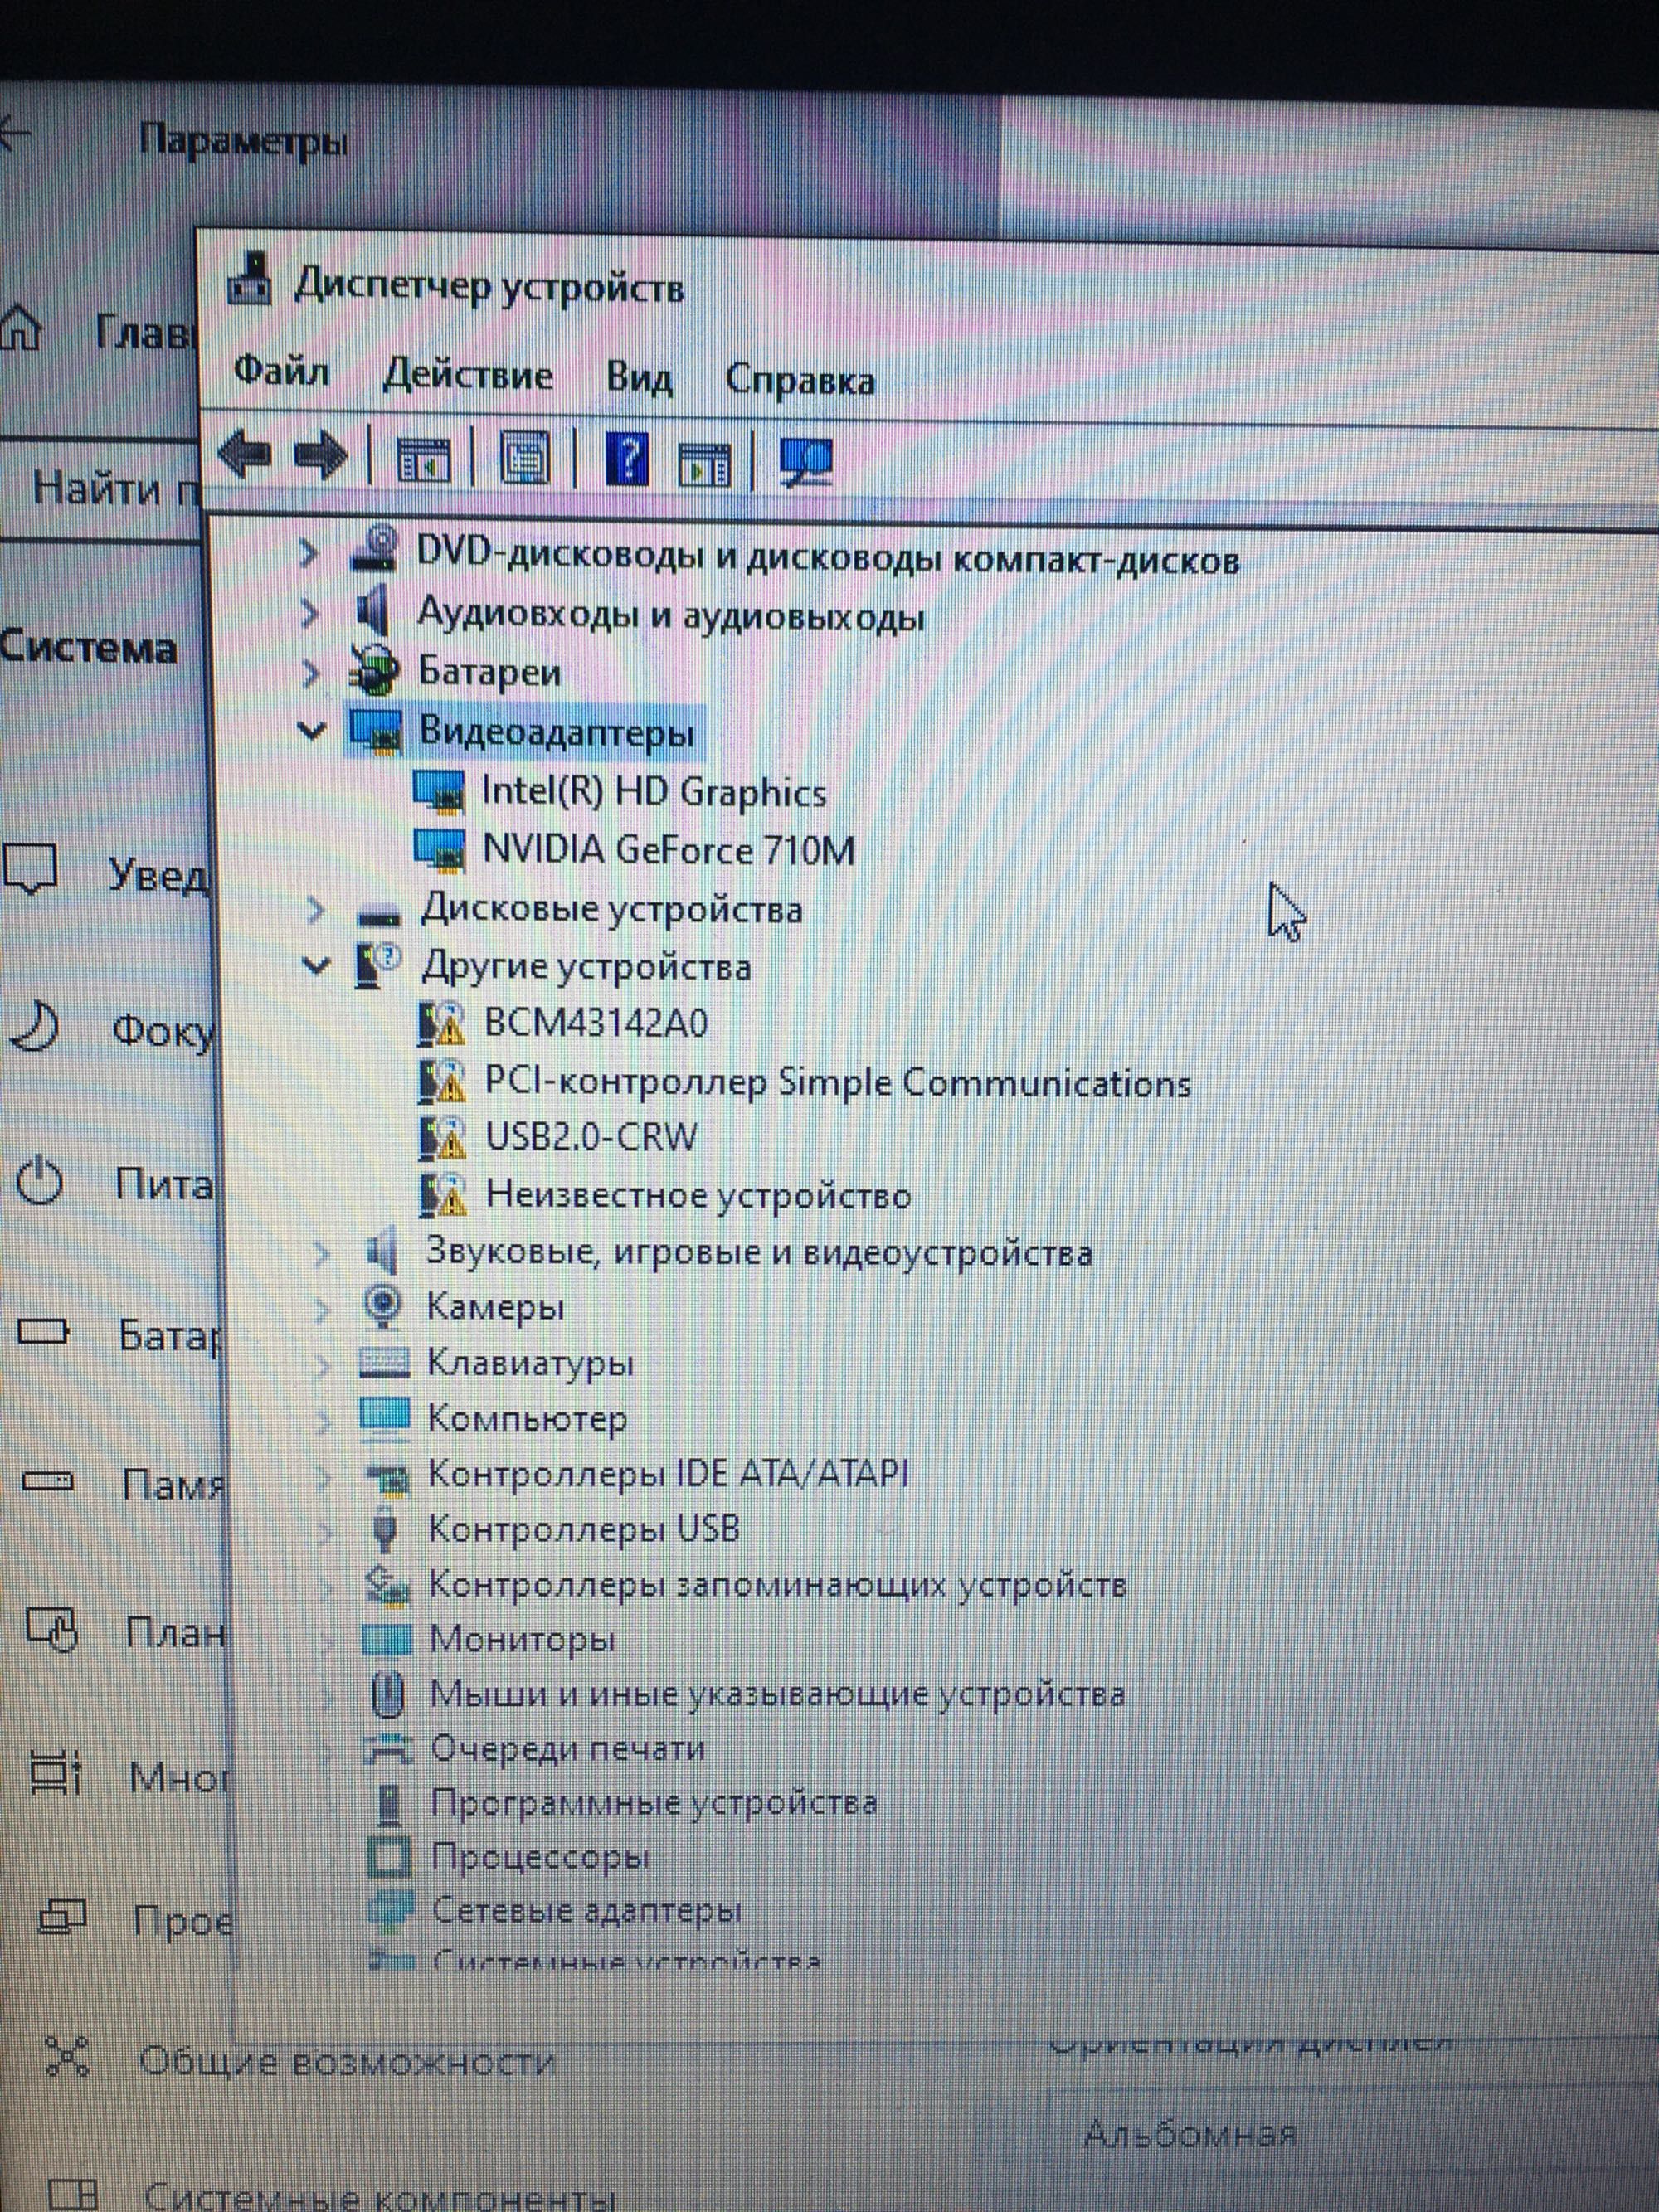
Task: Select Intel(R) HD Graphics adapter
Action: pos(654,792)
